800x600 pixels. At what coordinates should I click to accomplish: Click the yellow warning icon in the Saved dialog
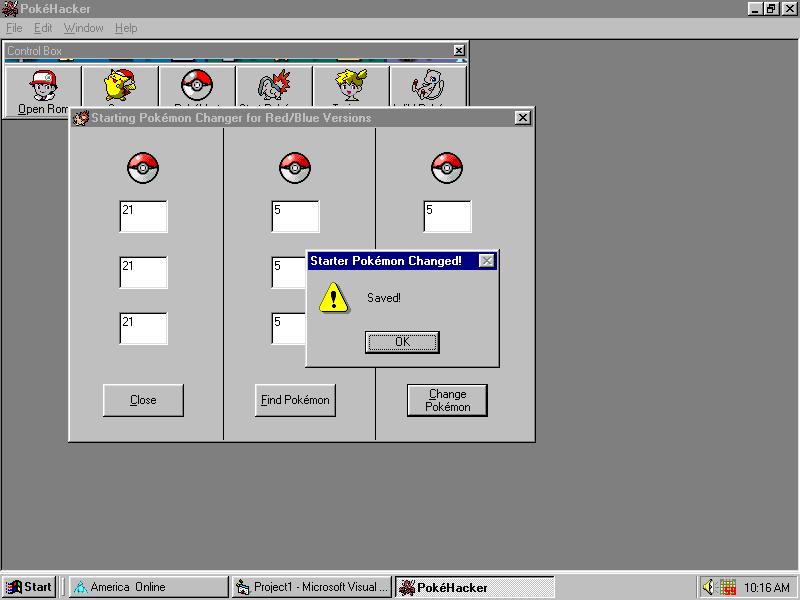[331, 297]
